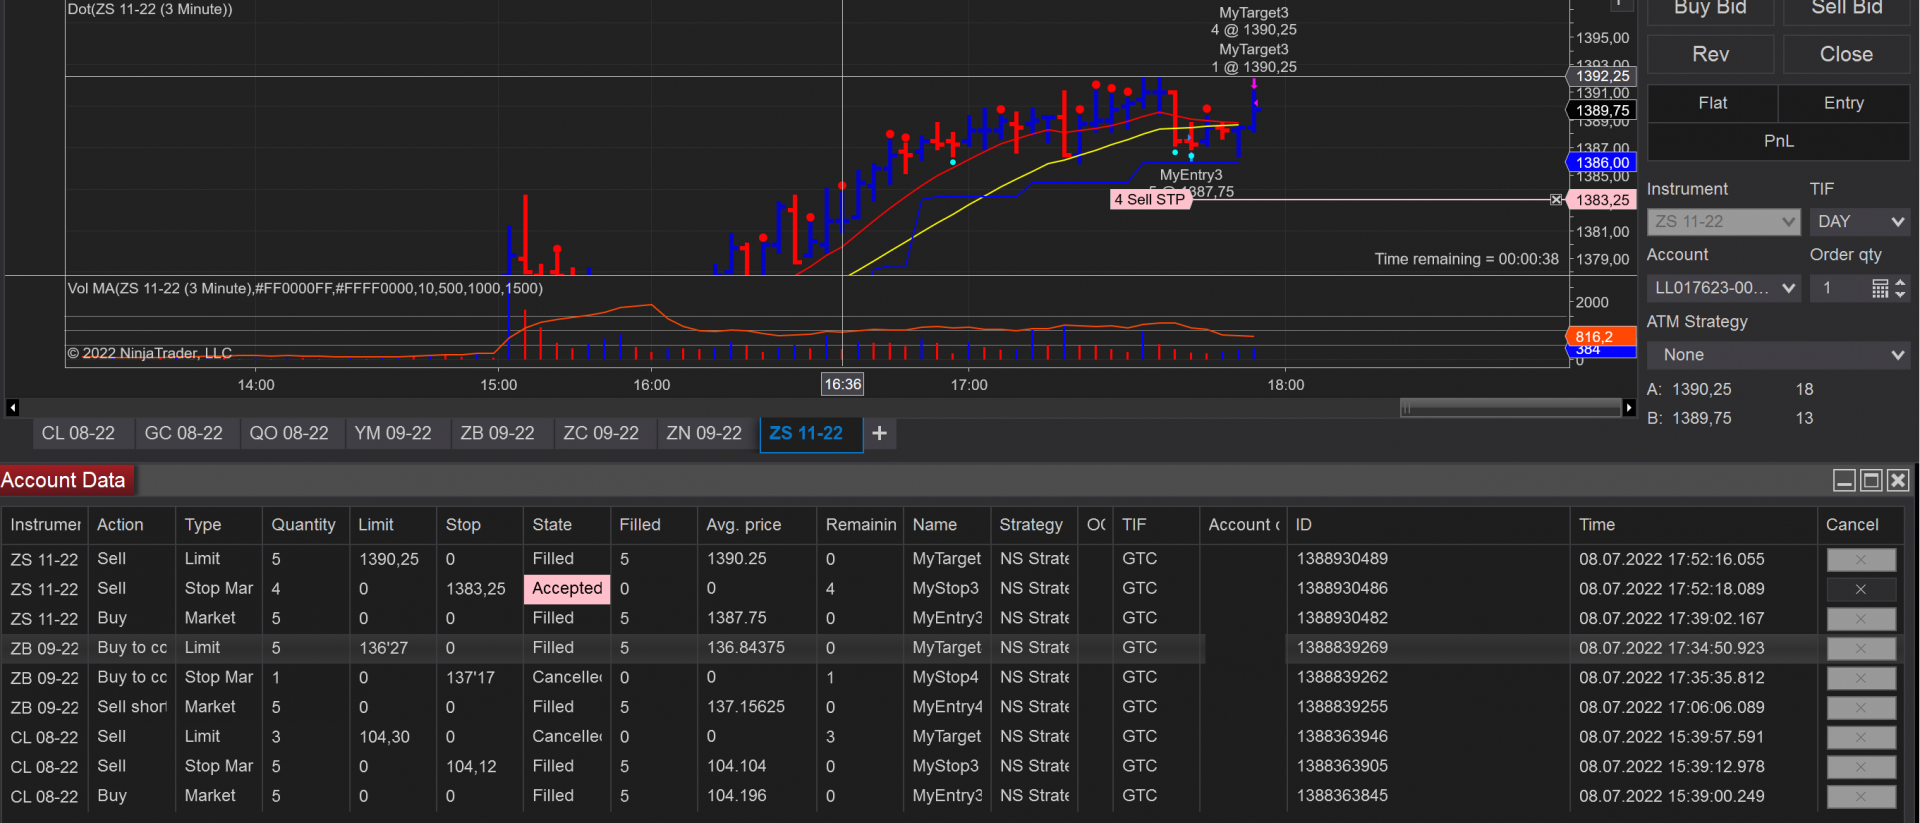Sort orders by the Instrument column header
The image size is (1920, 823).
click(x=45, y=525)
